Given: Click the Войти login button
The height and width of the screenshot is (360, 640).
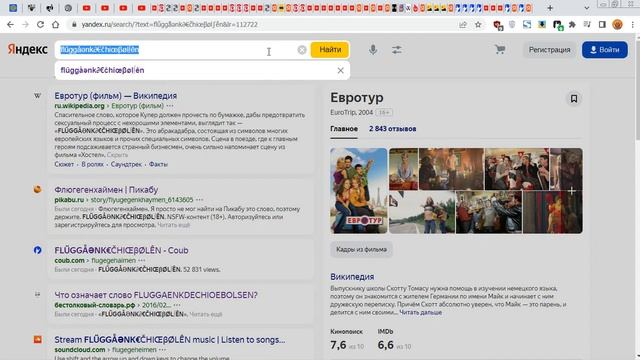Looking at the screenshot, I should click(605, 50).
